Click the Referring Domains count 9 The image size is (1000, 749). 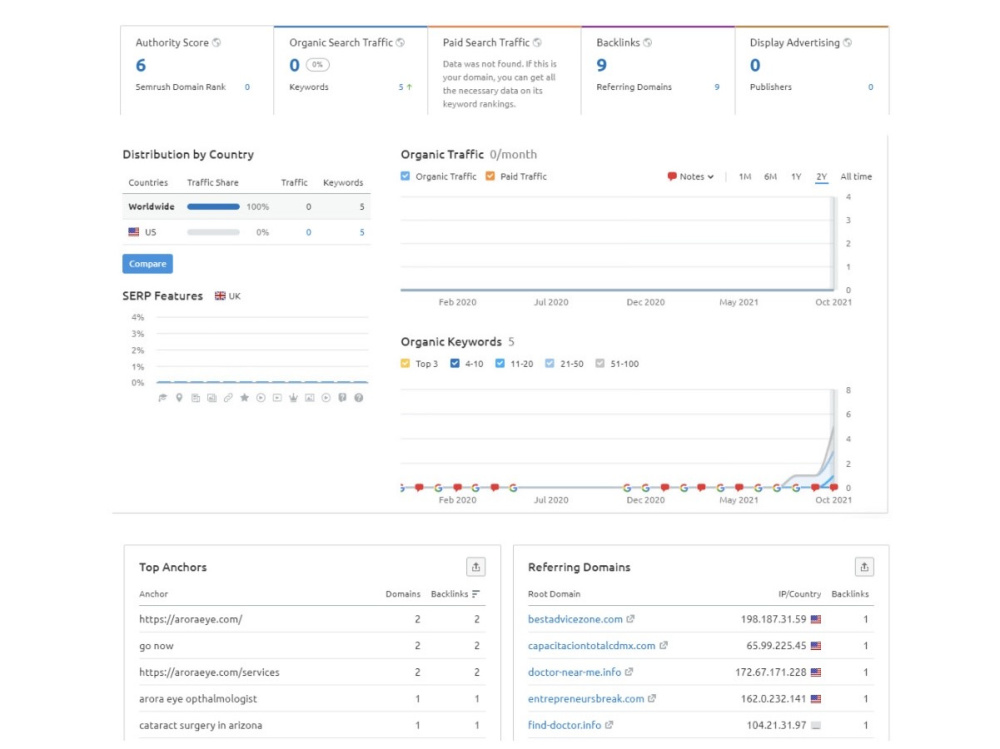pyautogui.click(x=717, y=87)
